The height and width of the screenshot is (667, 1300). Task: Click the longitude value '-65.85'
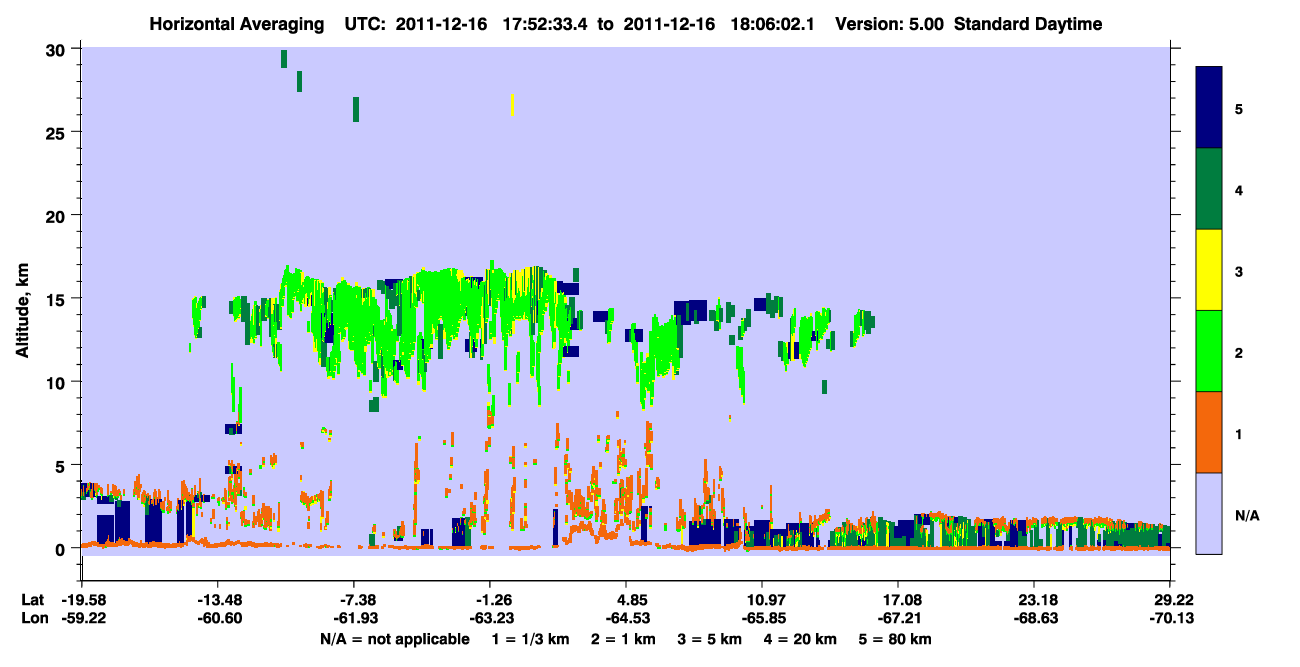762,619
